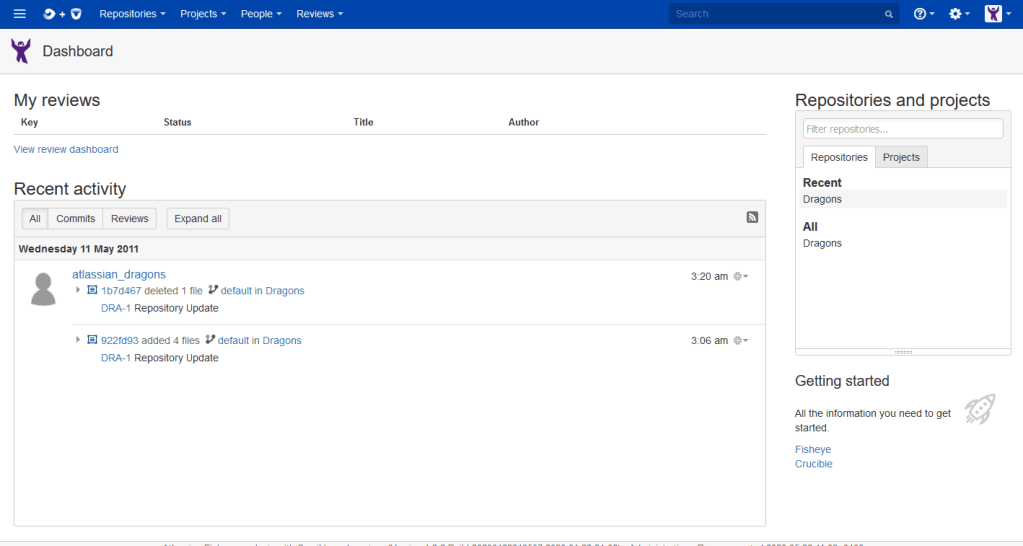Screen dimensions: 1023x546
Task: Click the Fisheye Crucible logo
Action: click(62, 14)
